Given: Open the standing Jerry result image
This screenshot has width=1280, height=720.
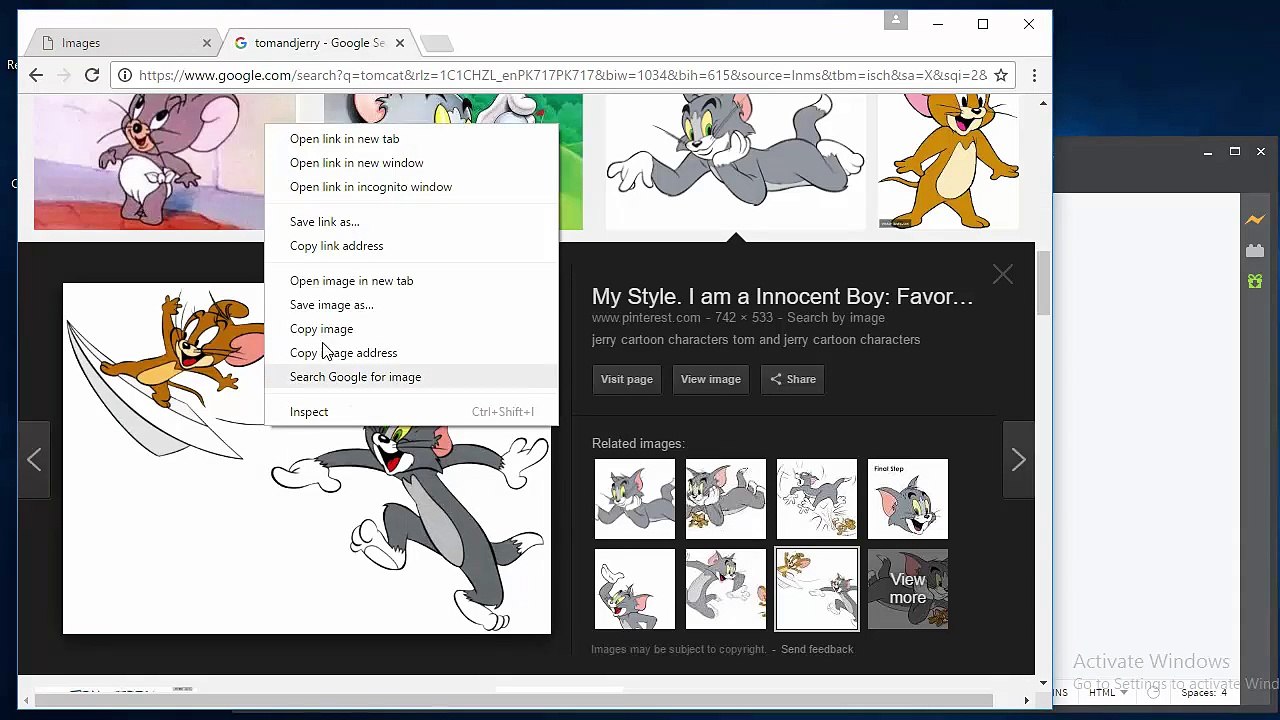Looking at the screenshot, I should point(948,162).
